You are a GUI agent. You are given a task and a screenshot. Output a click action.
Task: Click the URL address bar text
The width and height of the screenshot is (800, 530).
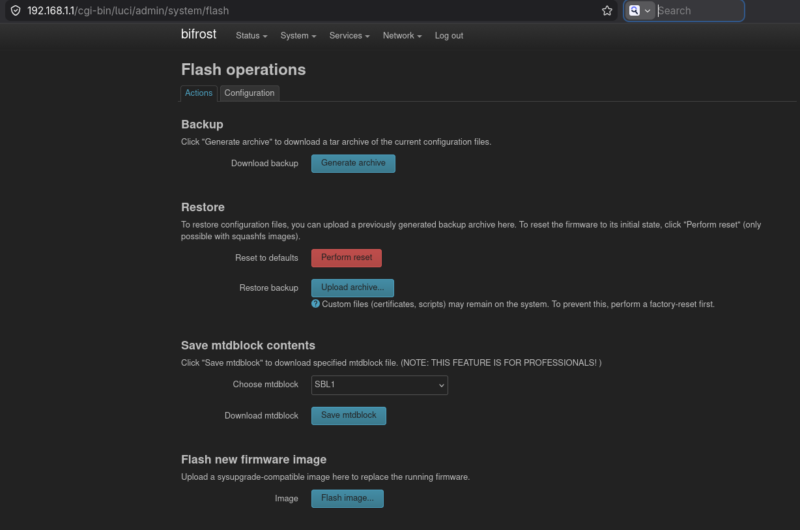pyautogui.click(x=128, y=11)
